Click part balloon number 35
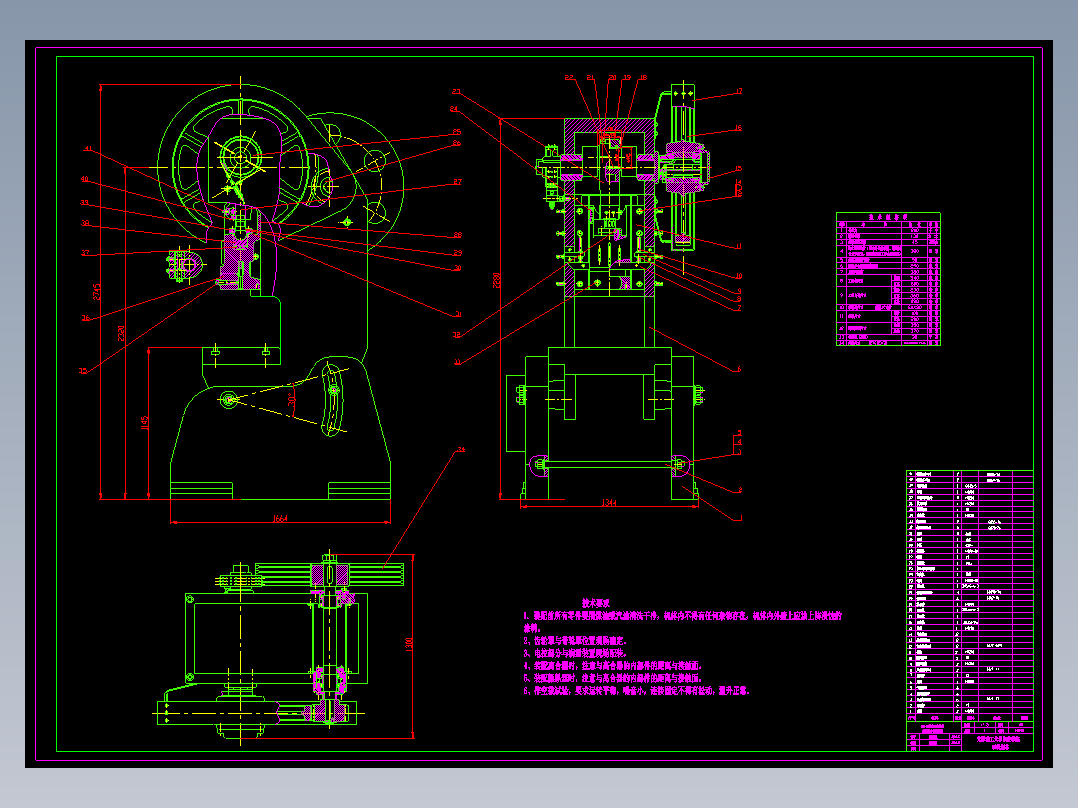Image resolution: width=1078 pixels, height=808 pixels. [x=83, y=371]
